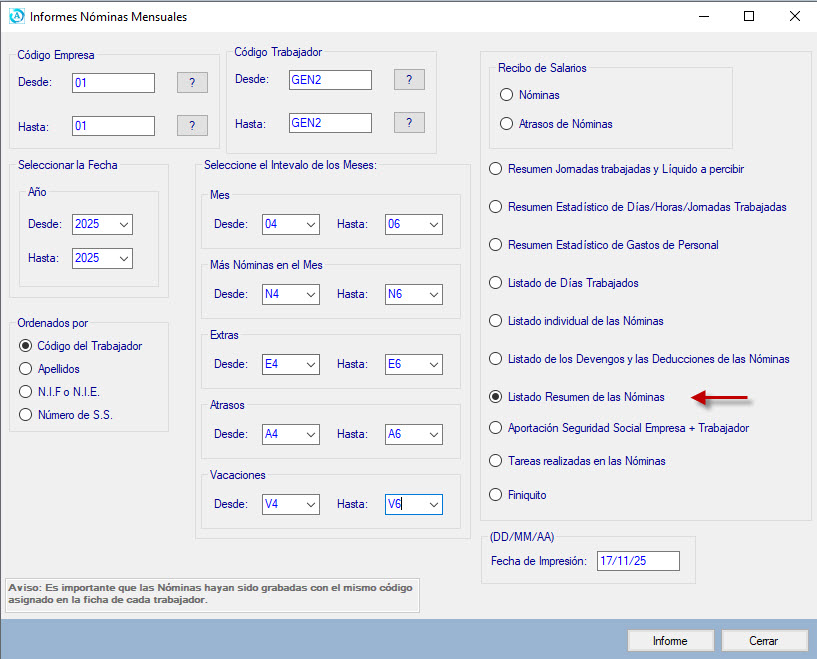Click the Código Empresa Hasta help button

(192, 126)
